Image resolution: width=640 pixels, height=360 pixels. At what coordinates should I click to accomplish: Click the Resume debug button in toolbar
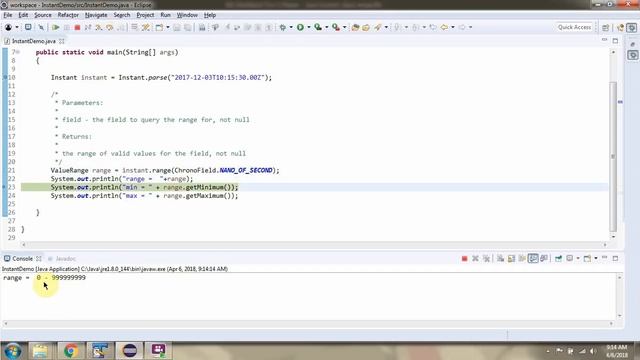56,27
